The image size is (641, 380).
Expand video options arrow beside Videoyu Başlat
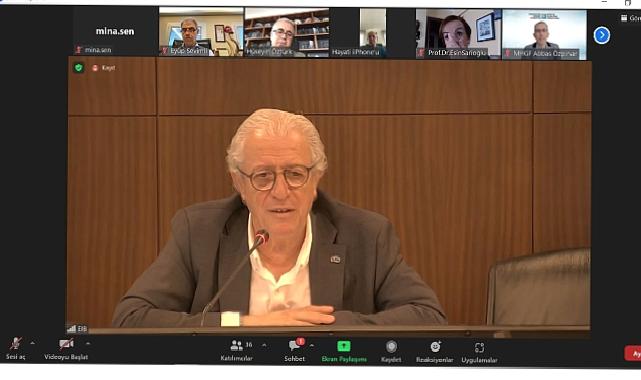(88, 343)
